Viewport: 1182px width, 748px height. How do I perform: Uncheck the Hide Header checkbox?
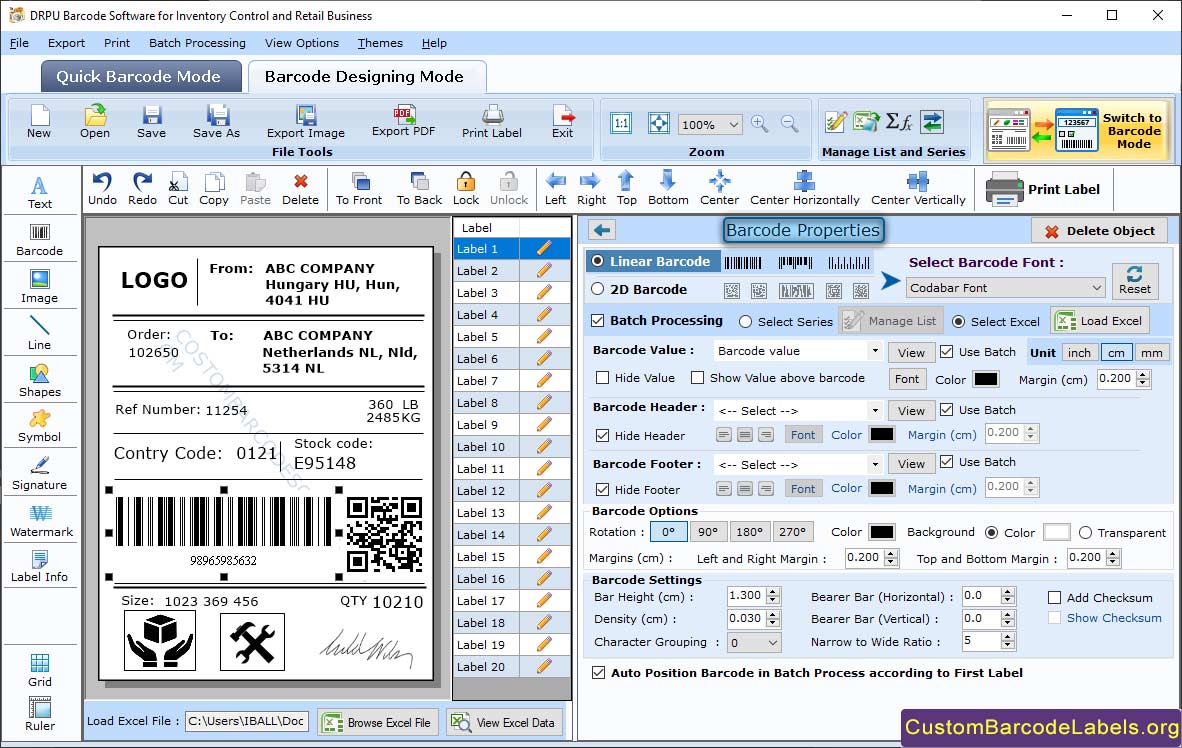602,435
